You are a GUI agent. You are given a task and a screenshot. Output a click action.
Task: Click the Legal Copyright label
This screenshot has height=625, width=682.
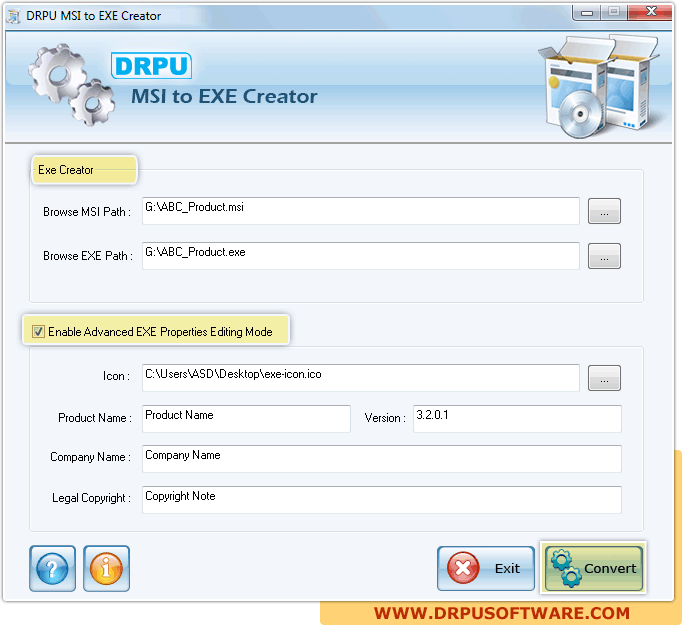click(91, 498)
